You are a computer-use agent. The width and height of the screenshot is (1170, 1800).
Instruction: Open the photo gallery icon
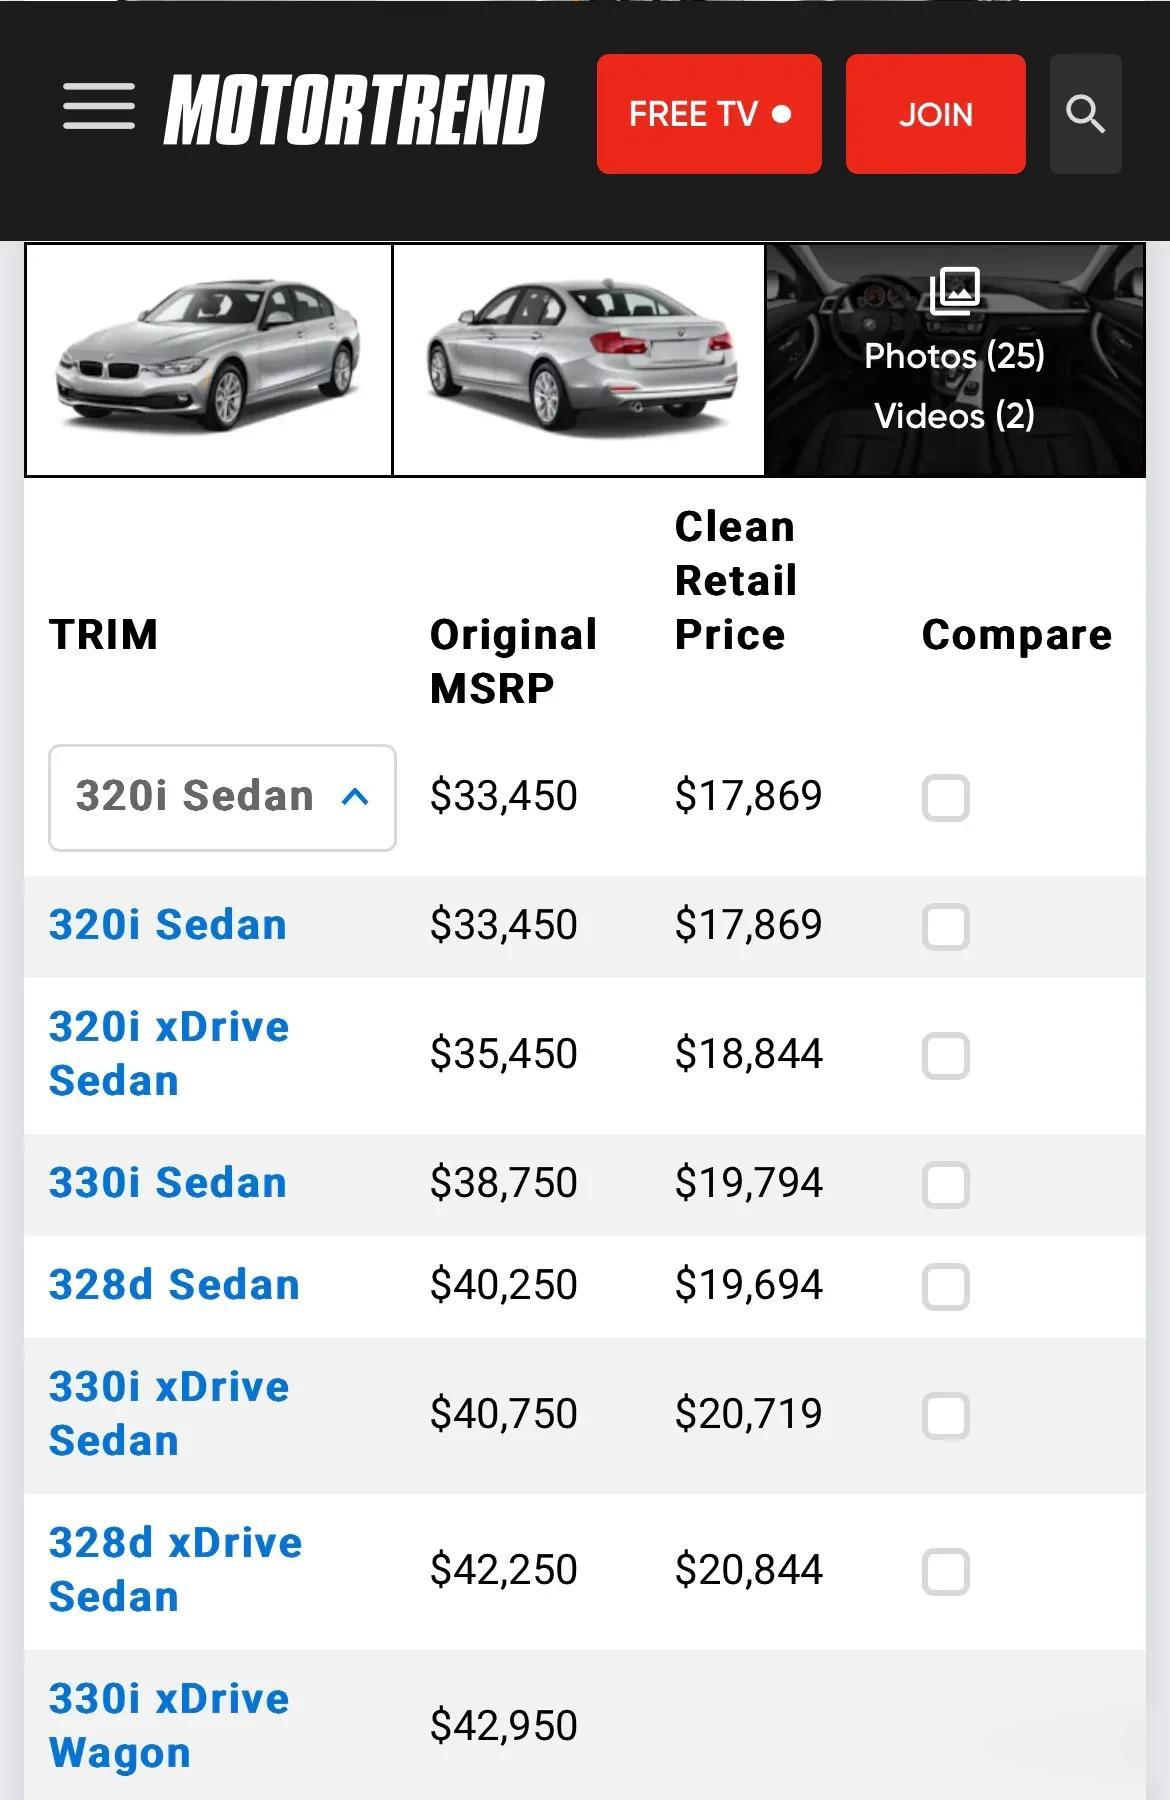pyautogui.click(x=955, y=291)
